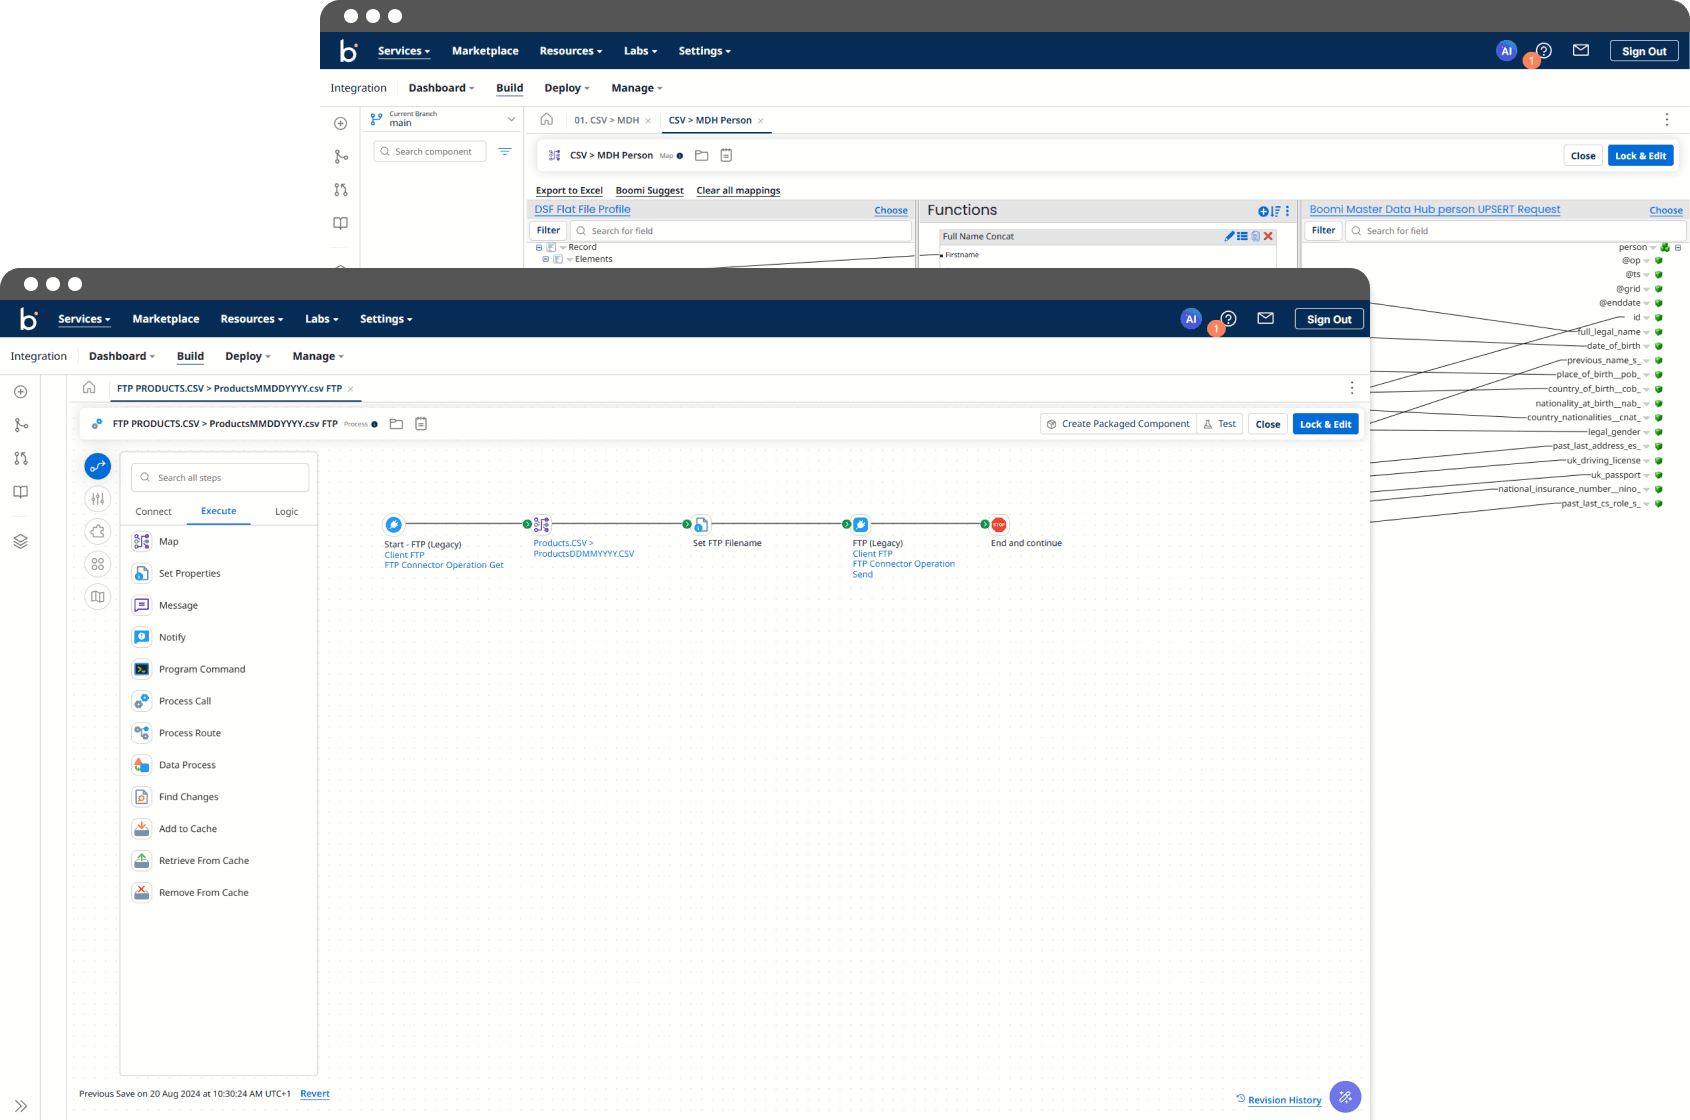Image resolution: width=1690 pixels, height=1120 pixels.
Task: Click the Search all steps field
Action: click(220, 478)
